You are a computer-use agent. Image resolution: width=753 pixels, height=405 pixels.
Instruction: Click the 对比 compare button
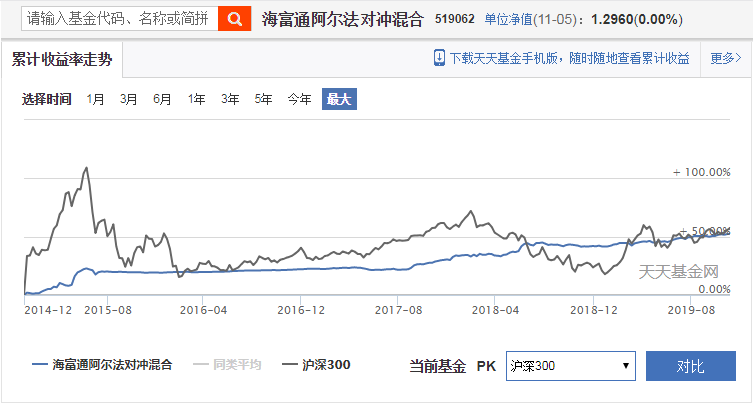coord(691,366)
